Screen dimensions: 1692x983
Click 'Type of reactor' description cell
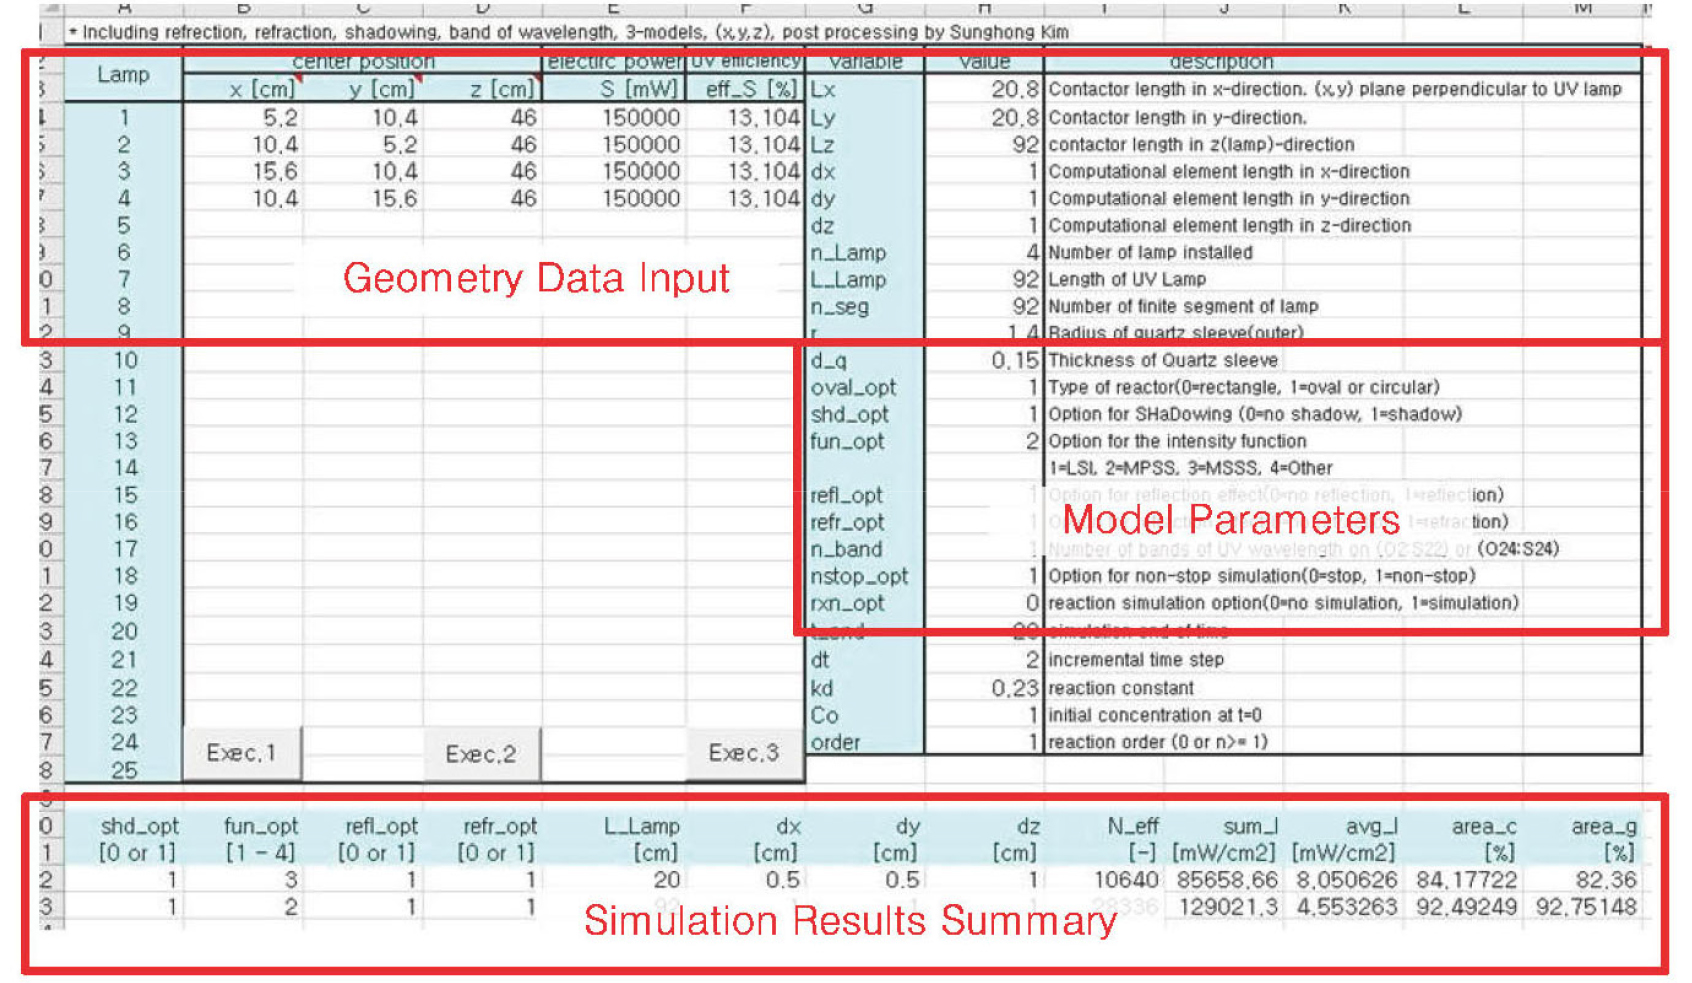pyautogui.click(x=1244, y=387)
